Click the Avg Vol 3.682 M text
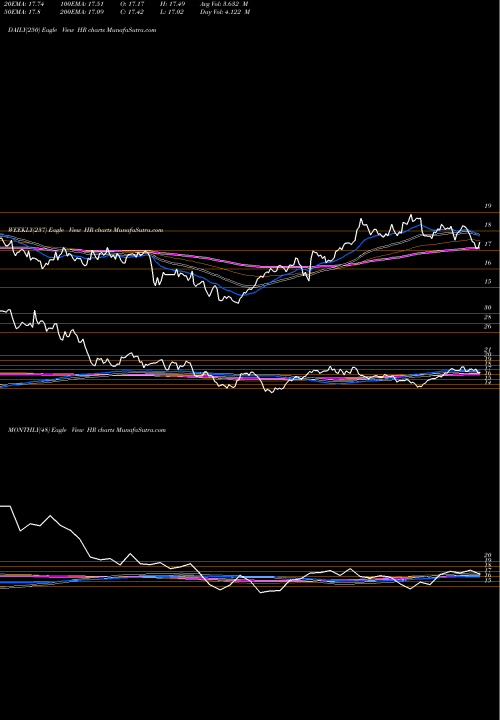This screenshot has height=720, width=500. pyautogui.click(x=224, y=4)
